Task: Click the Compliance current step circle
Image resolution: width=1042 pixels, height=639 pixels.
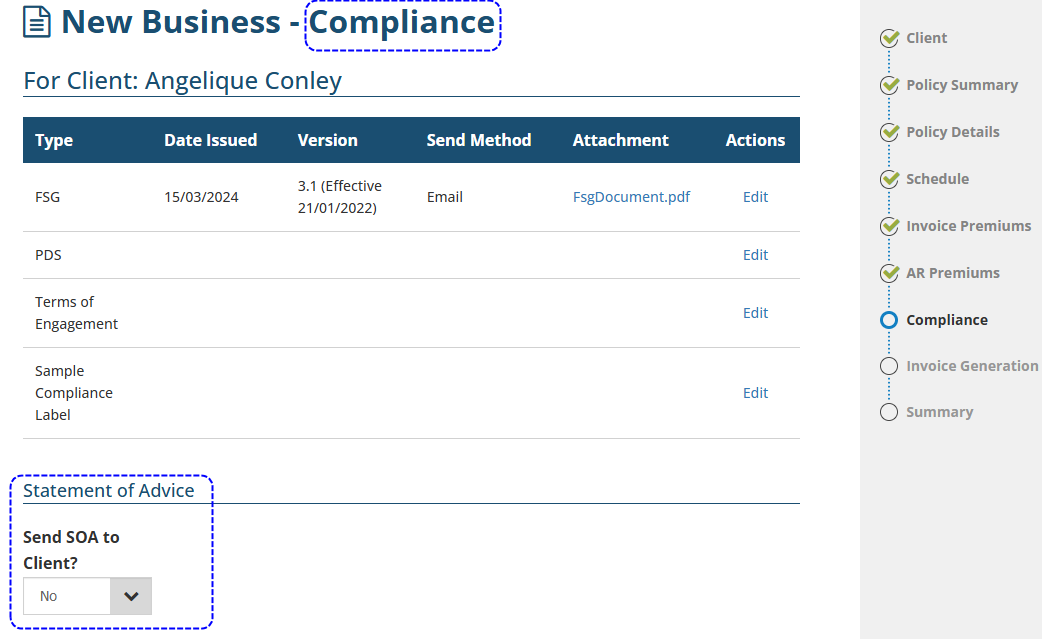Action: 889,320
